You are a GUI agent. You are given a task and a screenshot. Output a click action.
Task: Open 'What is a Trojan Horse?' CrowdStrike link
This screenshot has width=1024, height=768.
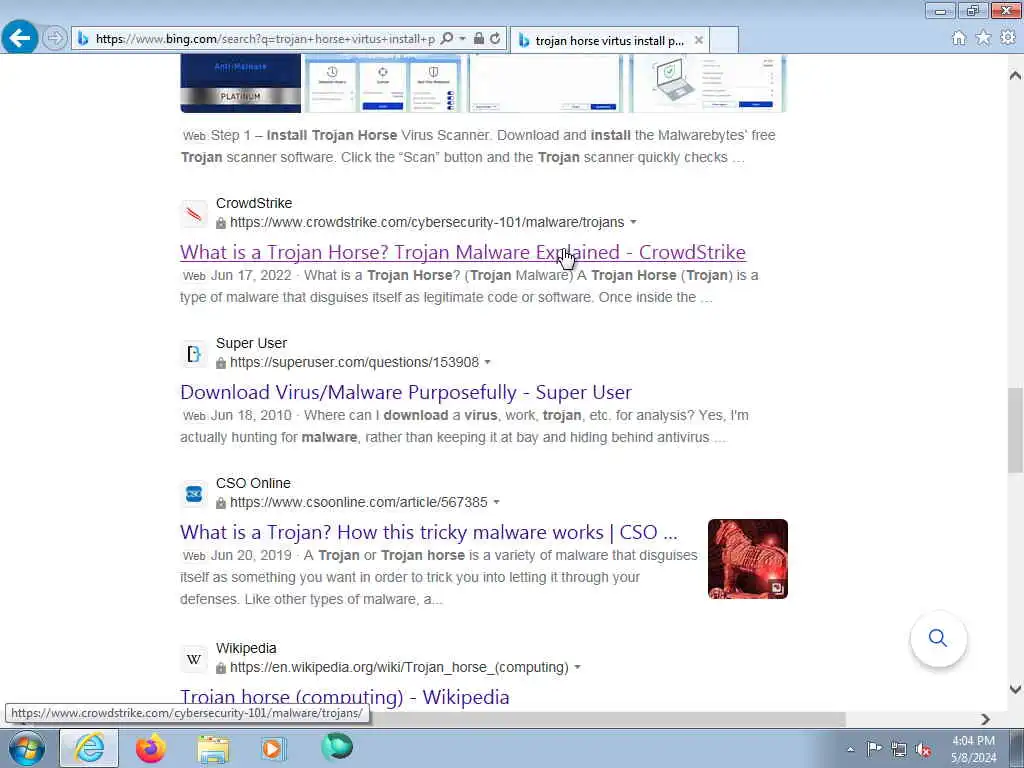[463, 252]
